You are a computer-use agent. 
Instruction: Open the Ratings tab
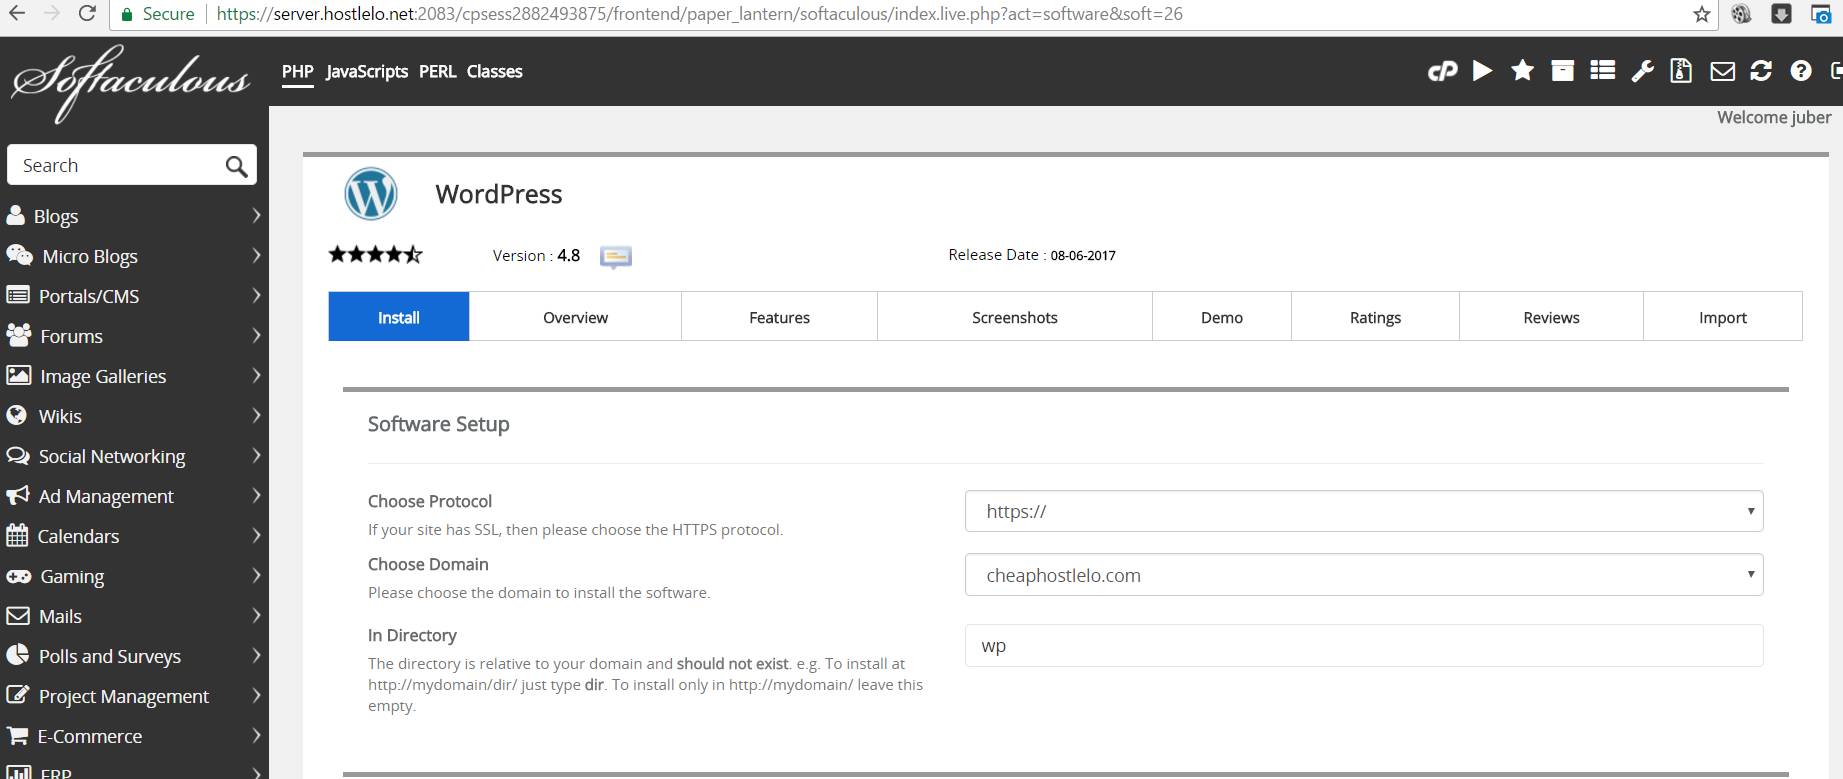coord(1375,317)
